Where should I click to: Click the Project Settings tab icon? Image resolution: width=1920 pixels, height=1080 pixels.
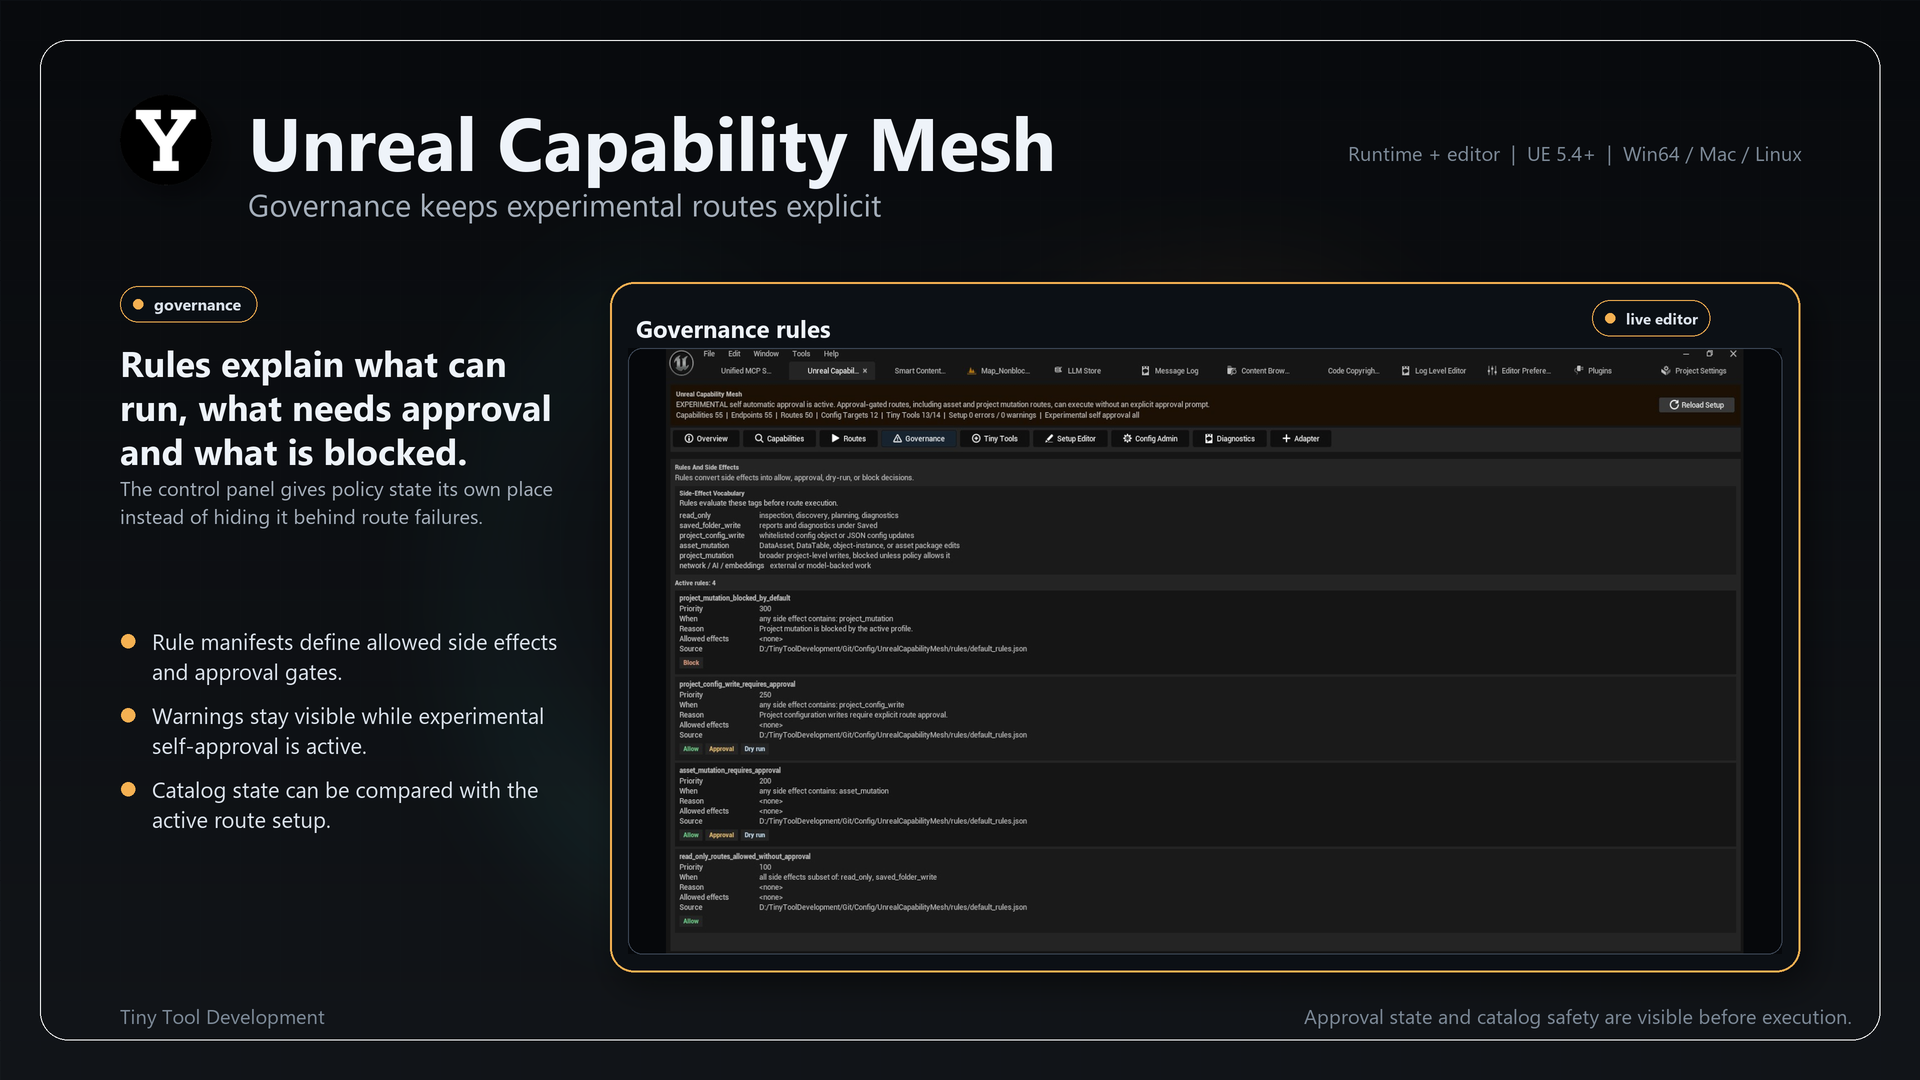pos(1666,371)
